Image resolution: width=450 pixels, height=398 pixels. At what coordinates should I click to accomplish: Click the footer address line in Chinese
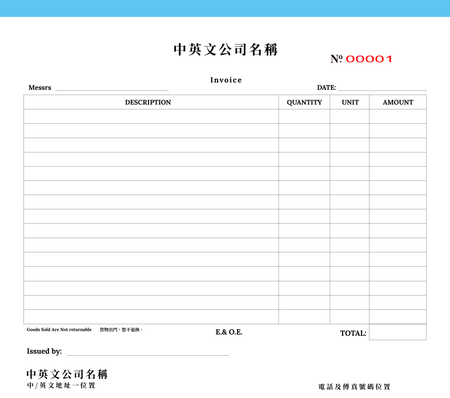[61, 385]
